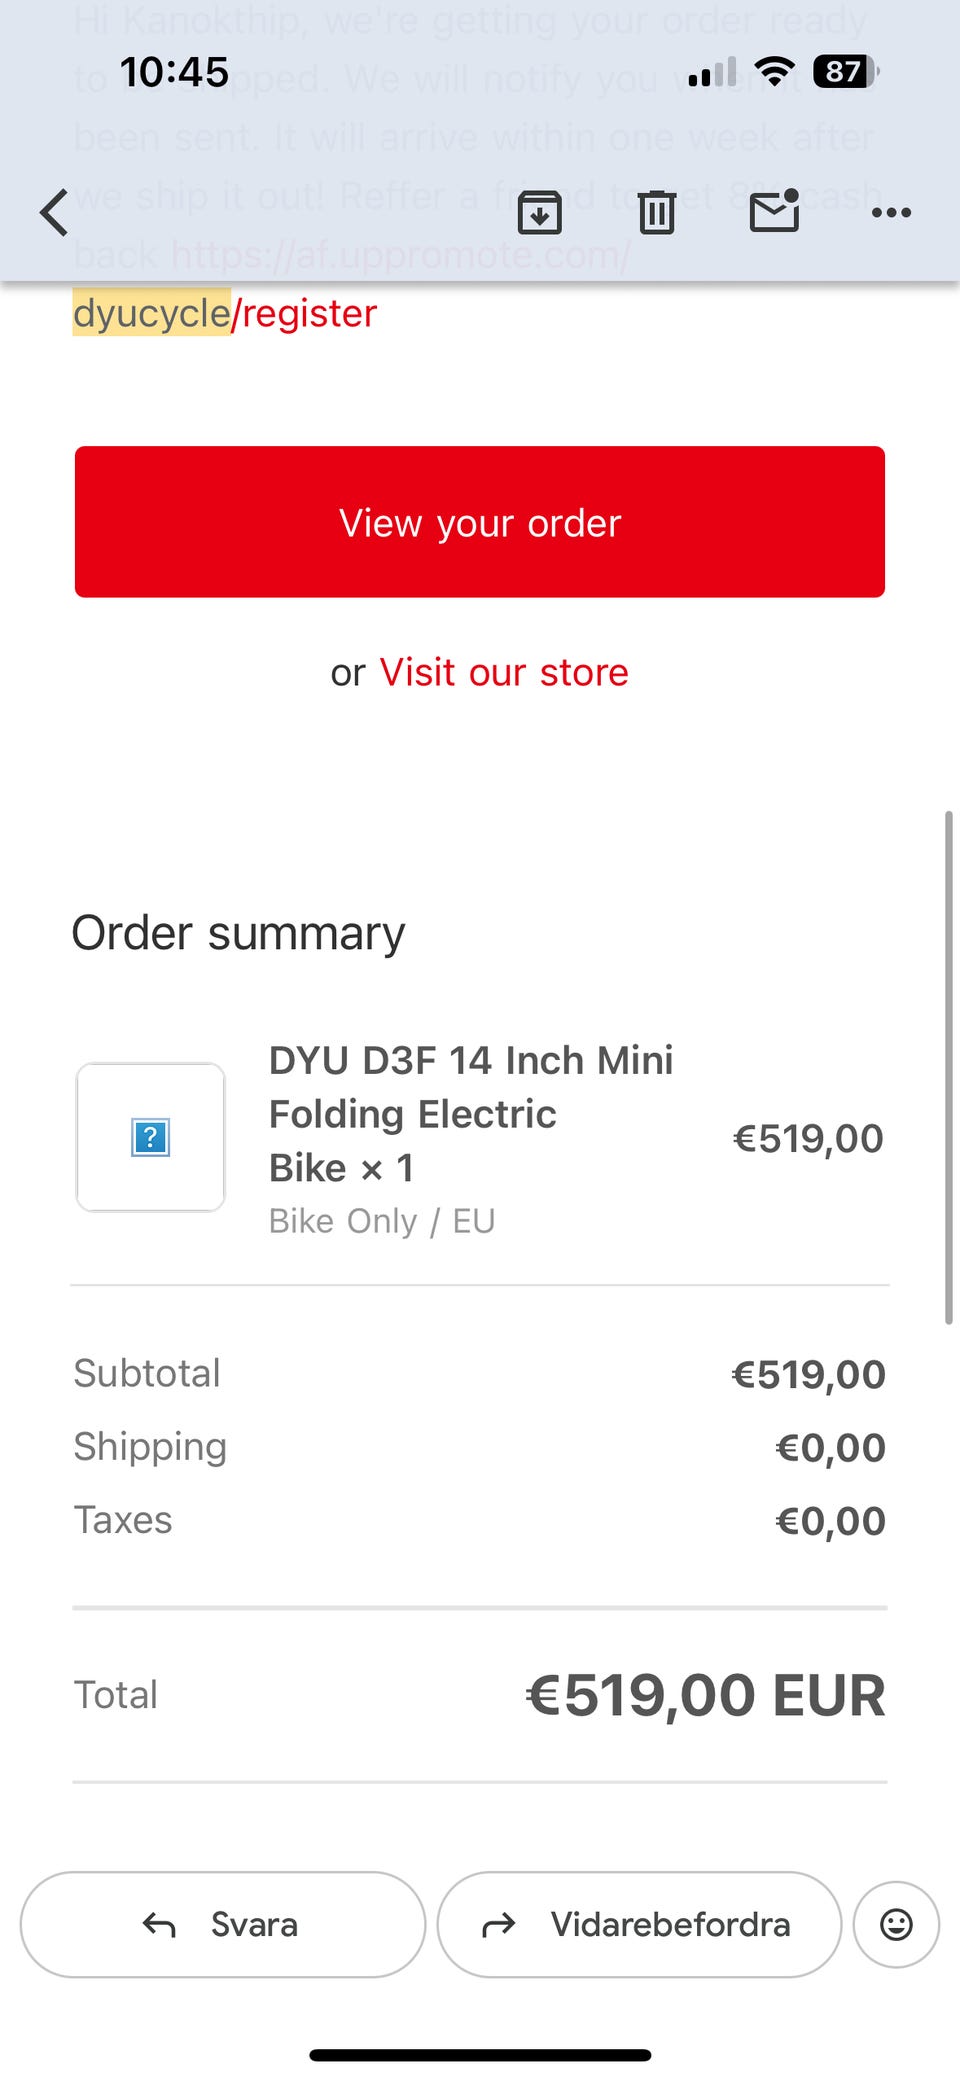Archive this email with the archive icon

(x=539, y=212)
